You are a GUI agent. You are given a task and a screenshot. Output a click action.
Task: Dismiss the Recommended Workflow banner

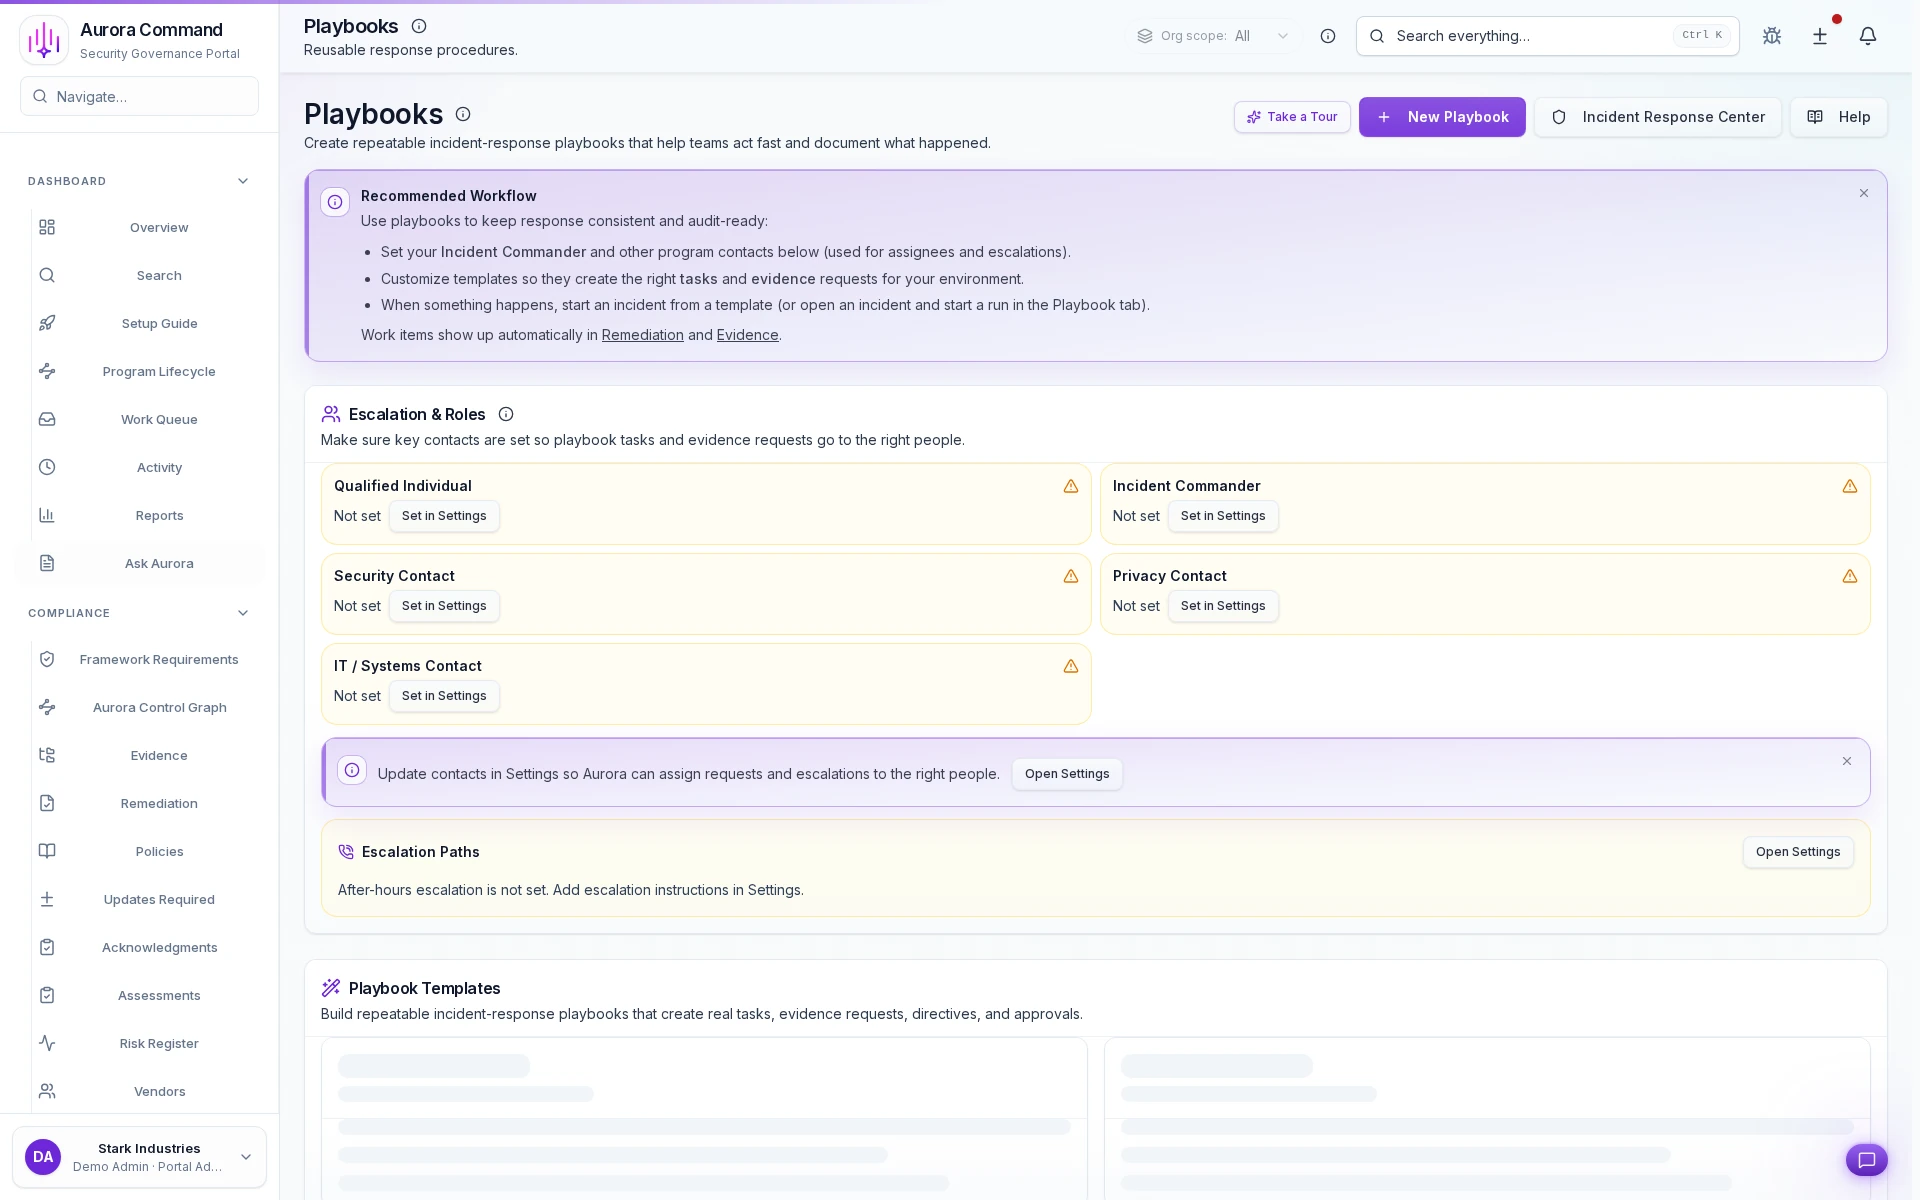(x=1863, y=193)
